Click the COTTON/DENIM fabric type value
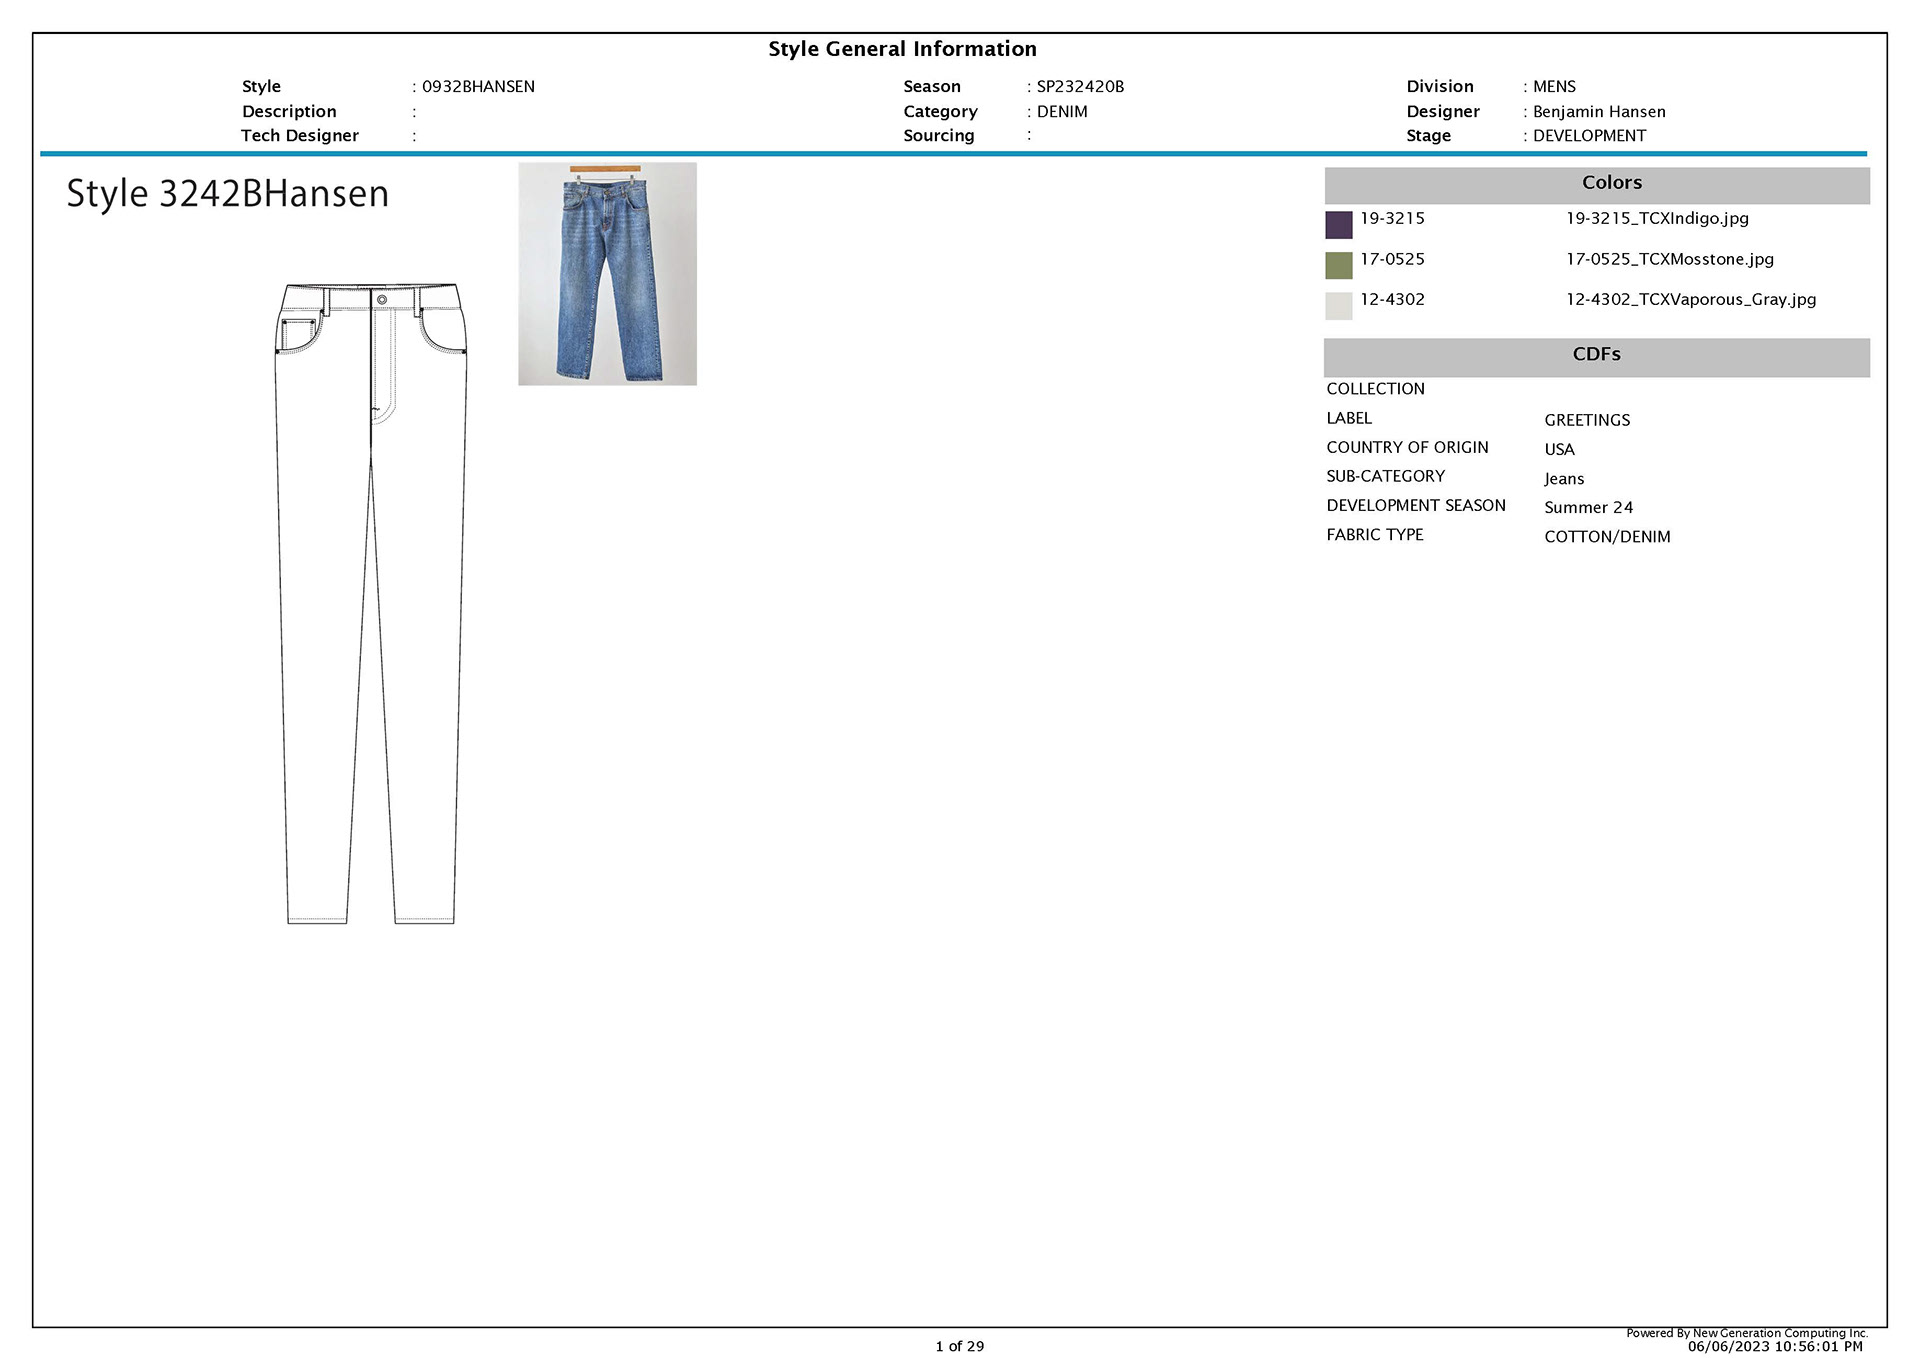 click(x=1607, y=537)
